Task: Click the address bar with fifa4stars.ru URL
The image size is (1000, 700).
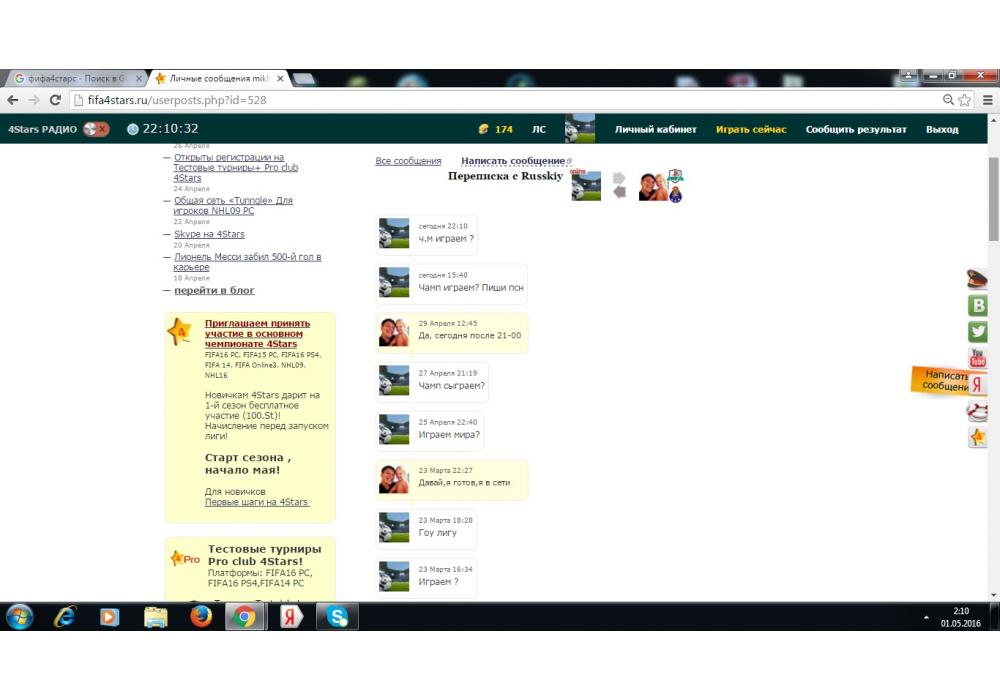Action: (x=504, y=100)
